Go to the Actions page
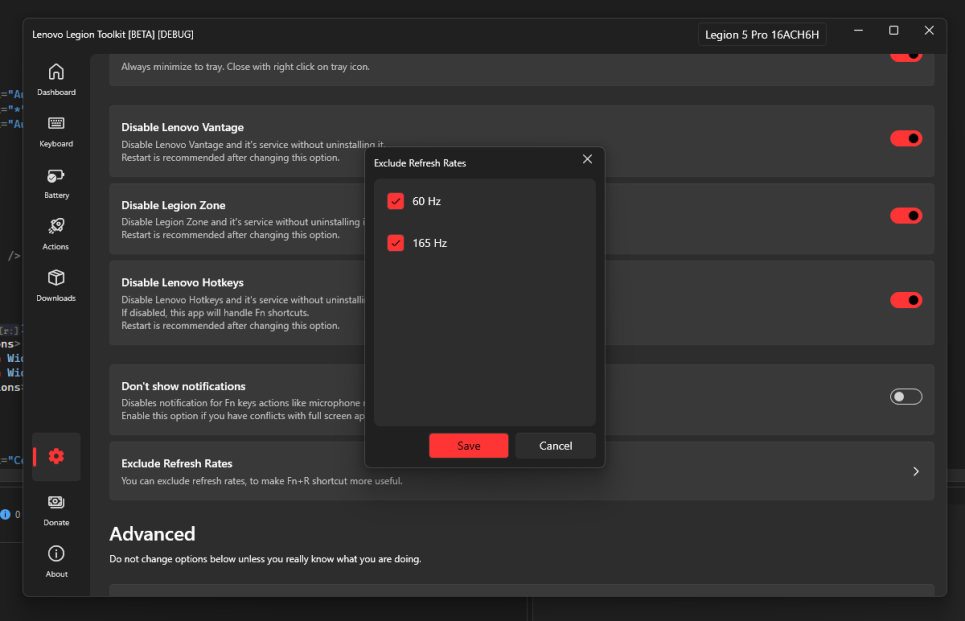This screenshot has width=965, height=621. pos(56,233)
